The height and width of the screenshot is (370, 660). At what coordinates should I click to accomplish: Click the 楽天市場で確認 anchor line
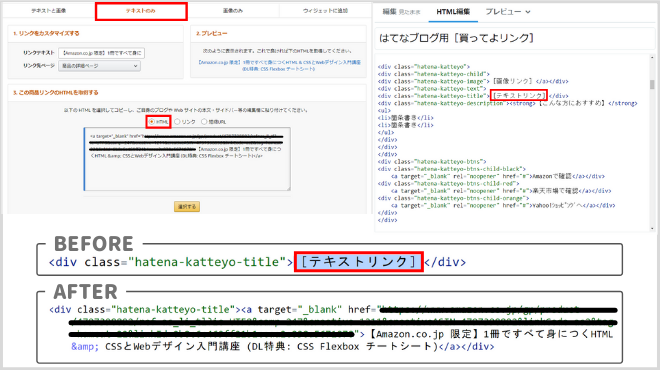pyautogui.click(x=501, y=191)
